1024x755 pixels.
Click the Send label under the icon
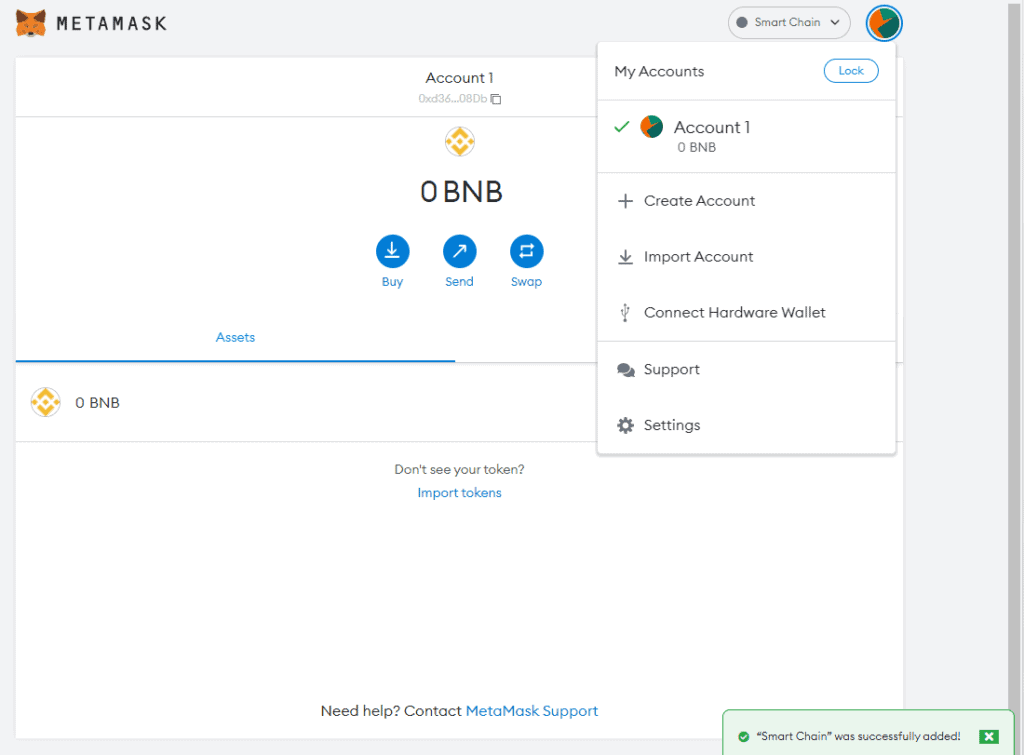460,281
